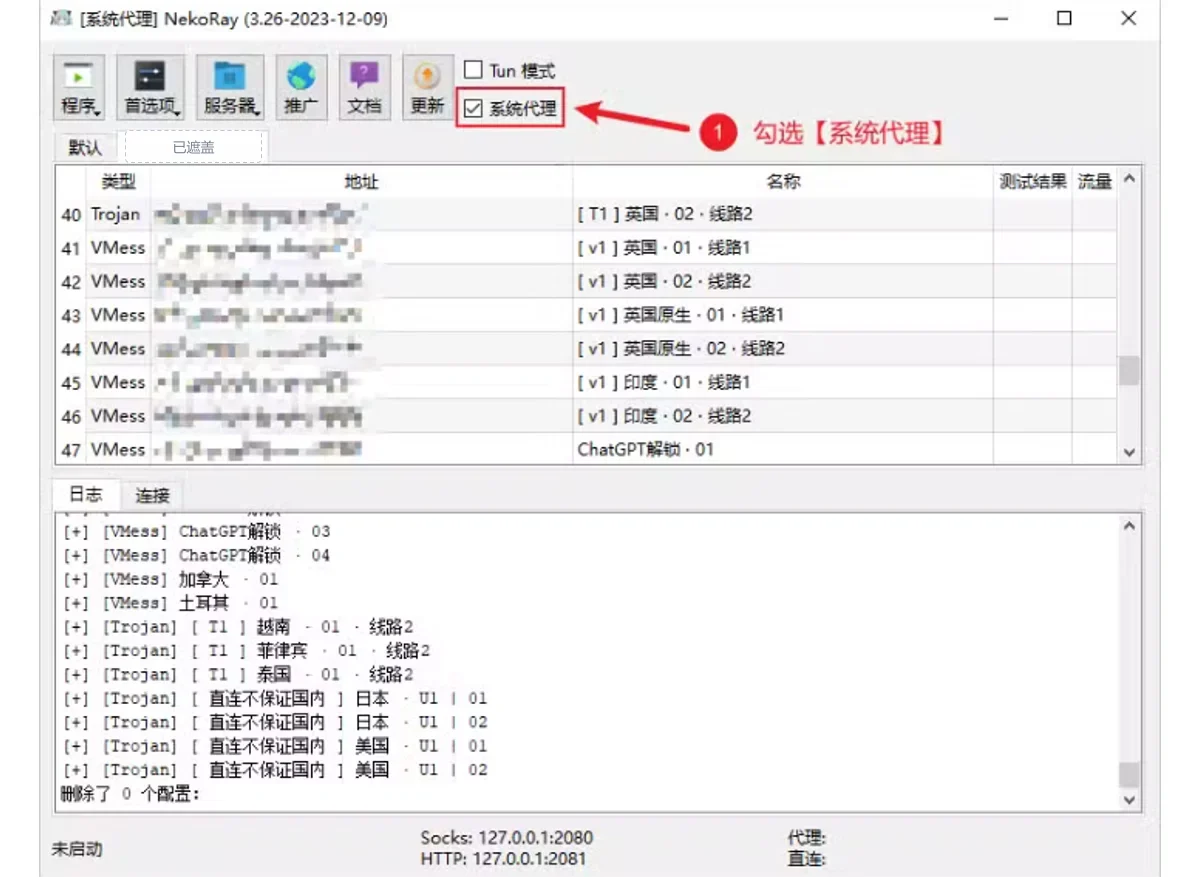Toggle the 系统代理 checkbox
Viewport: 1200px width, 877px height.
coord(510,108)
